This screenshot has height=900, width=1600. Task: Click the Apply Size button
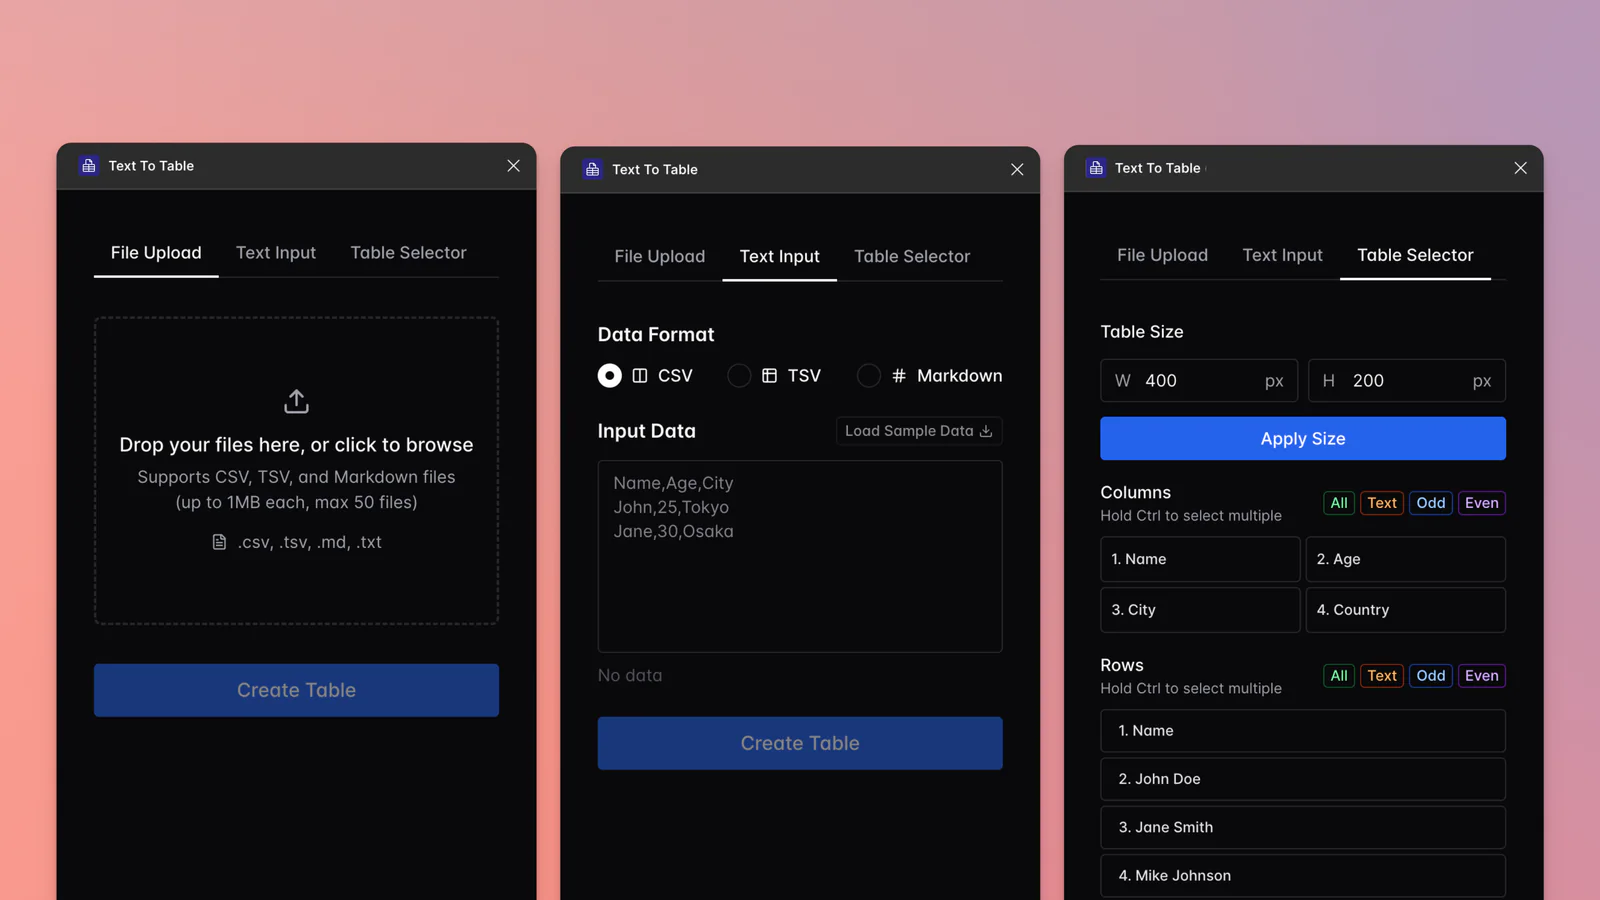tap(1303, 439)
